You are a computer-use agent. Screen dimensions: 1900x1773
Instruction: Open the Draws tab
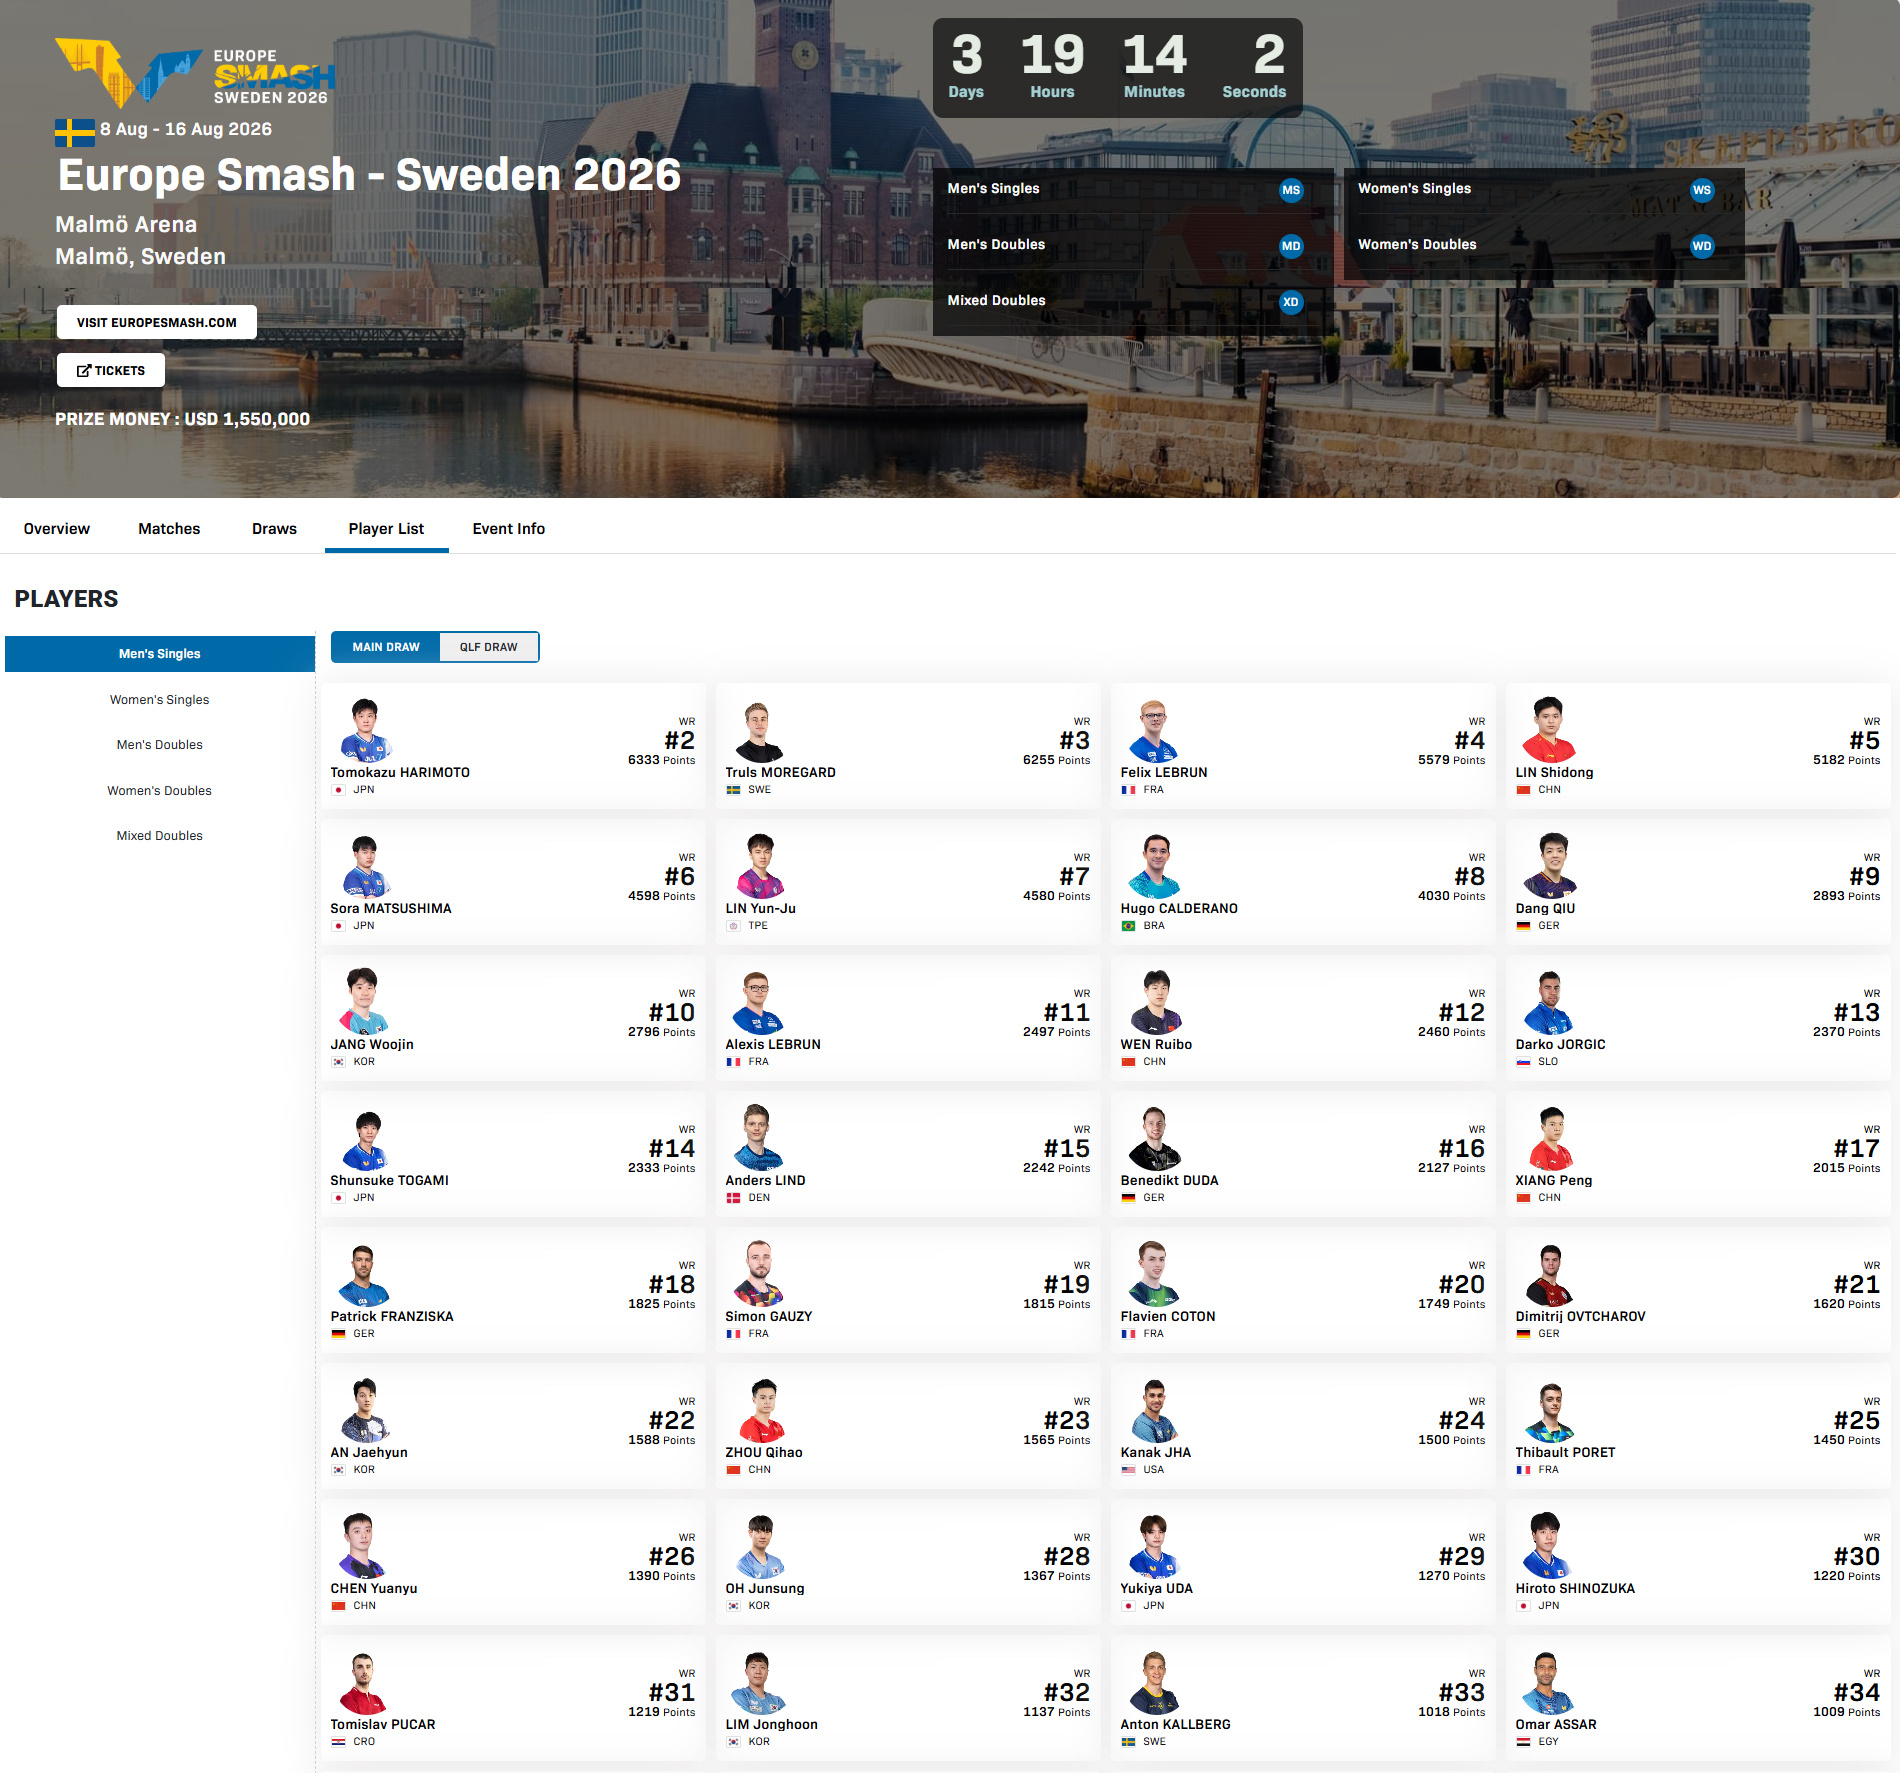click(x=274, y=529)
